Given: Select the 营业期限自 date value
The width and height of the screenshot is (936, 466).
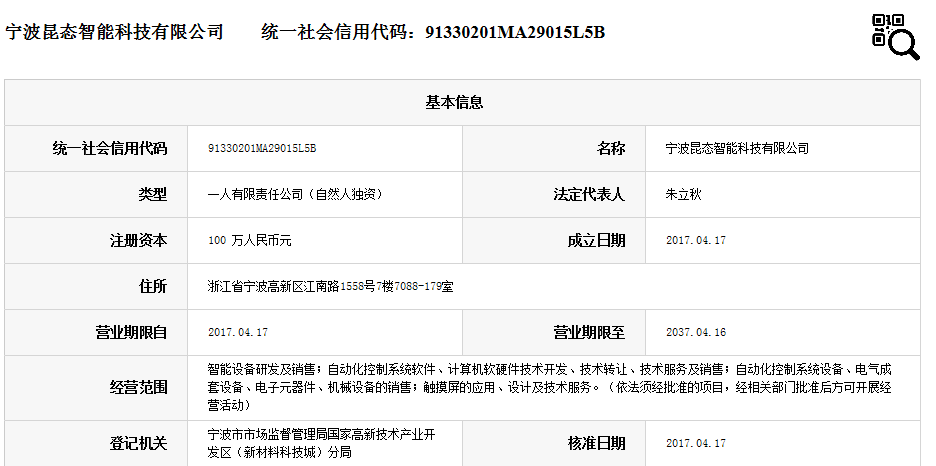Looking at the screenshot, I should [x=238, y=332].
